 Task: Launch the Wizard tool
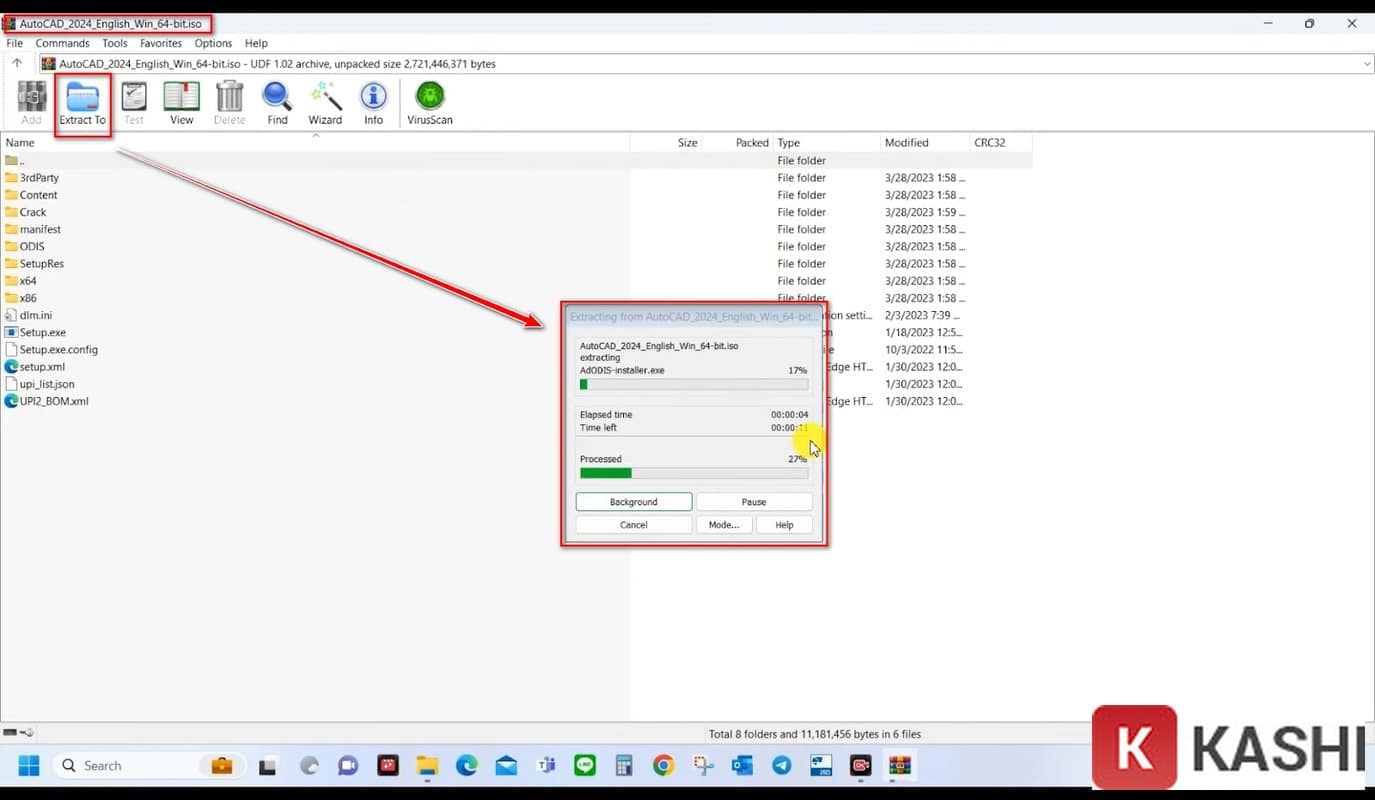click(325, 104)
